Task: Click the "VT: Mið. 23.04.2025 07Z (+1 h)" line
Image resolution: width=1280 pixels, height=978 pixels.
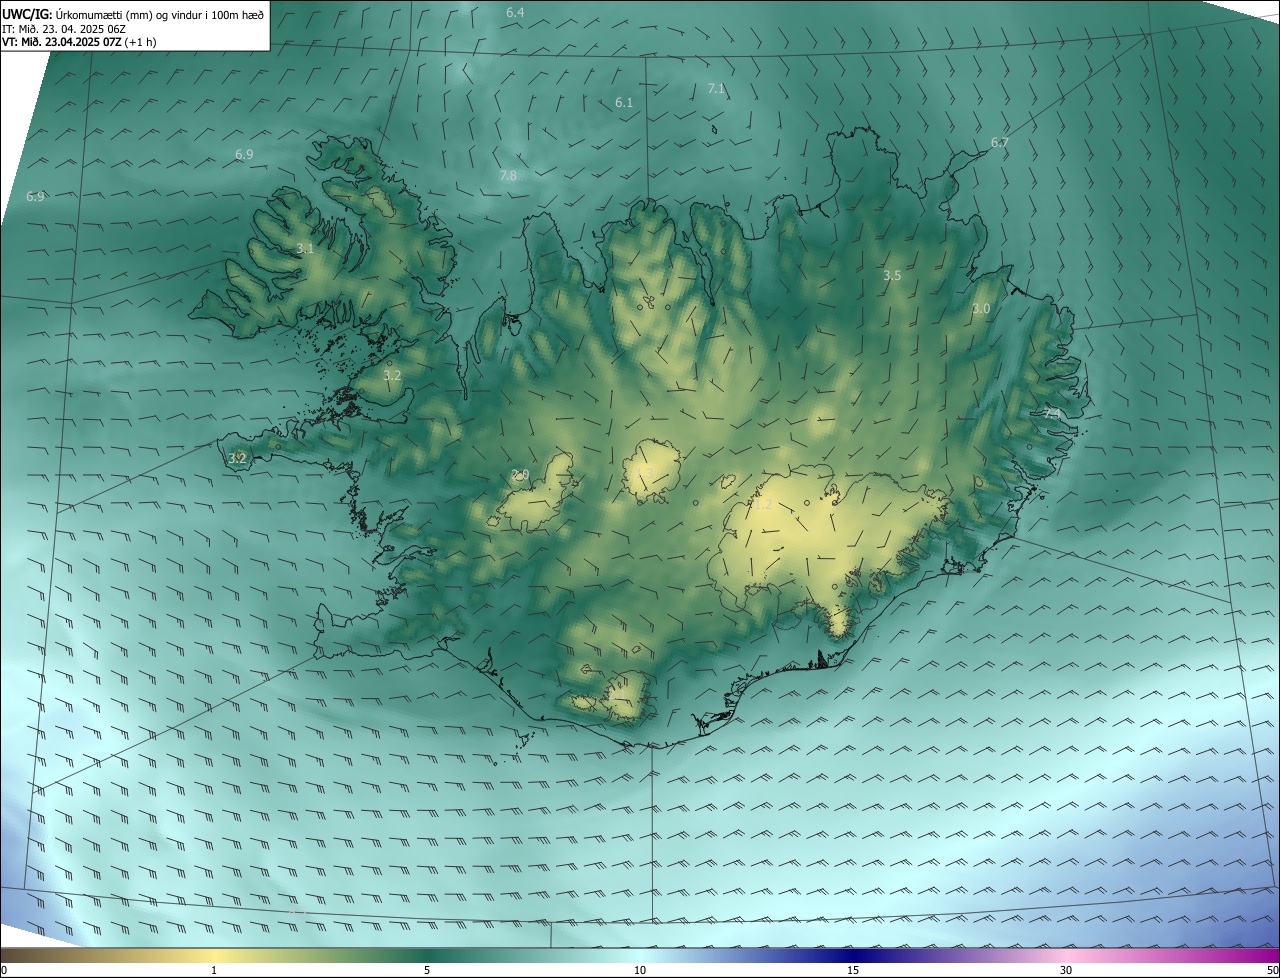Action: tap(79, 42)
